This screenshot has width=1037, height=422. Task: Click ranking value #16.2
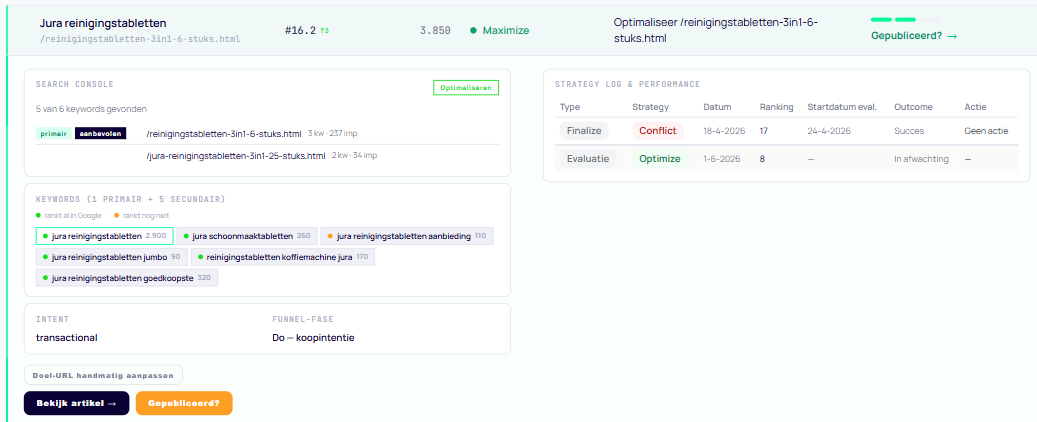click(300, 30)
